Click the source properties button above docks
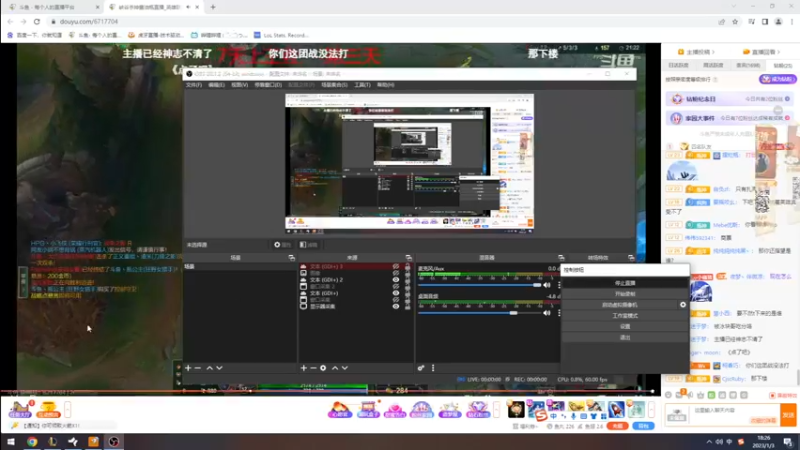The width and height of the screenshot is (800, 450). coord(282,245)
